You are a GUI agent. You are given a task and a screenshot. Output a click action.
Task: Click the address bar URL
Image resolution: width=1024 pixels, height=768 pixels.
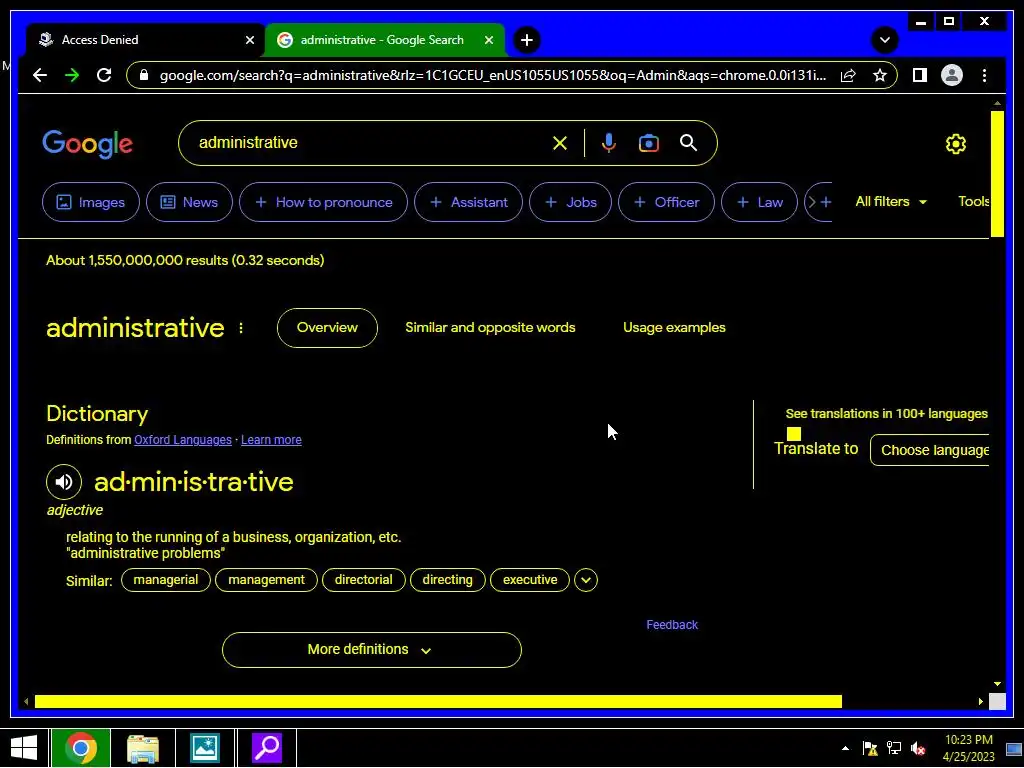pos(492,75)
